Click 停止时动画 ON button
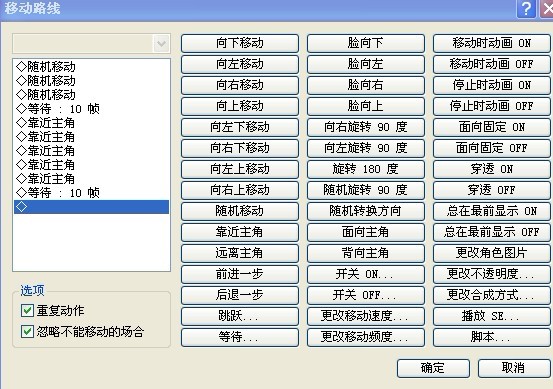 tap(492, 85)
